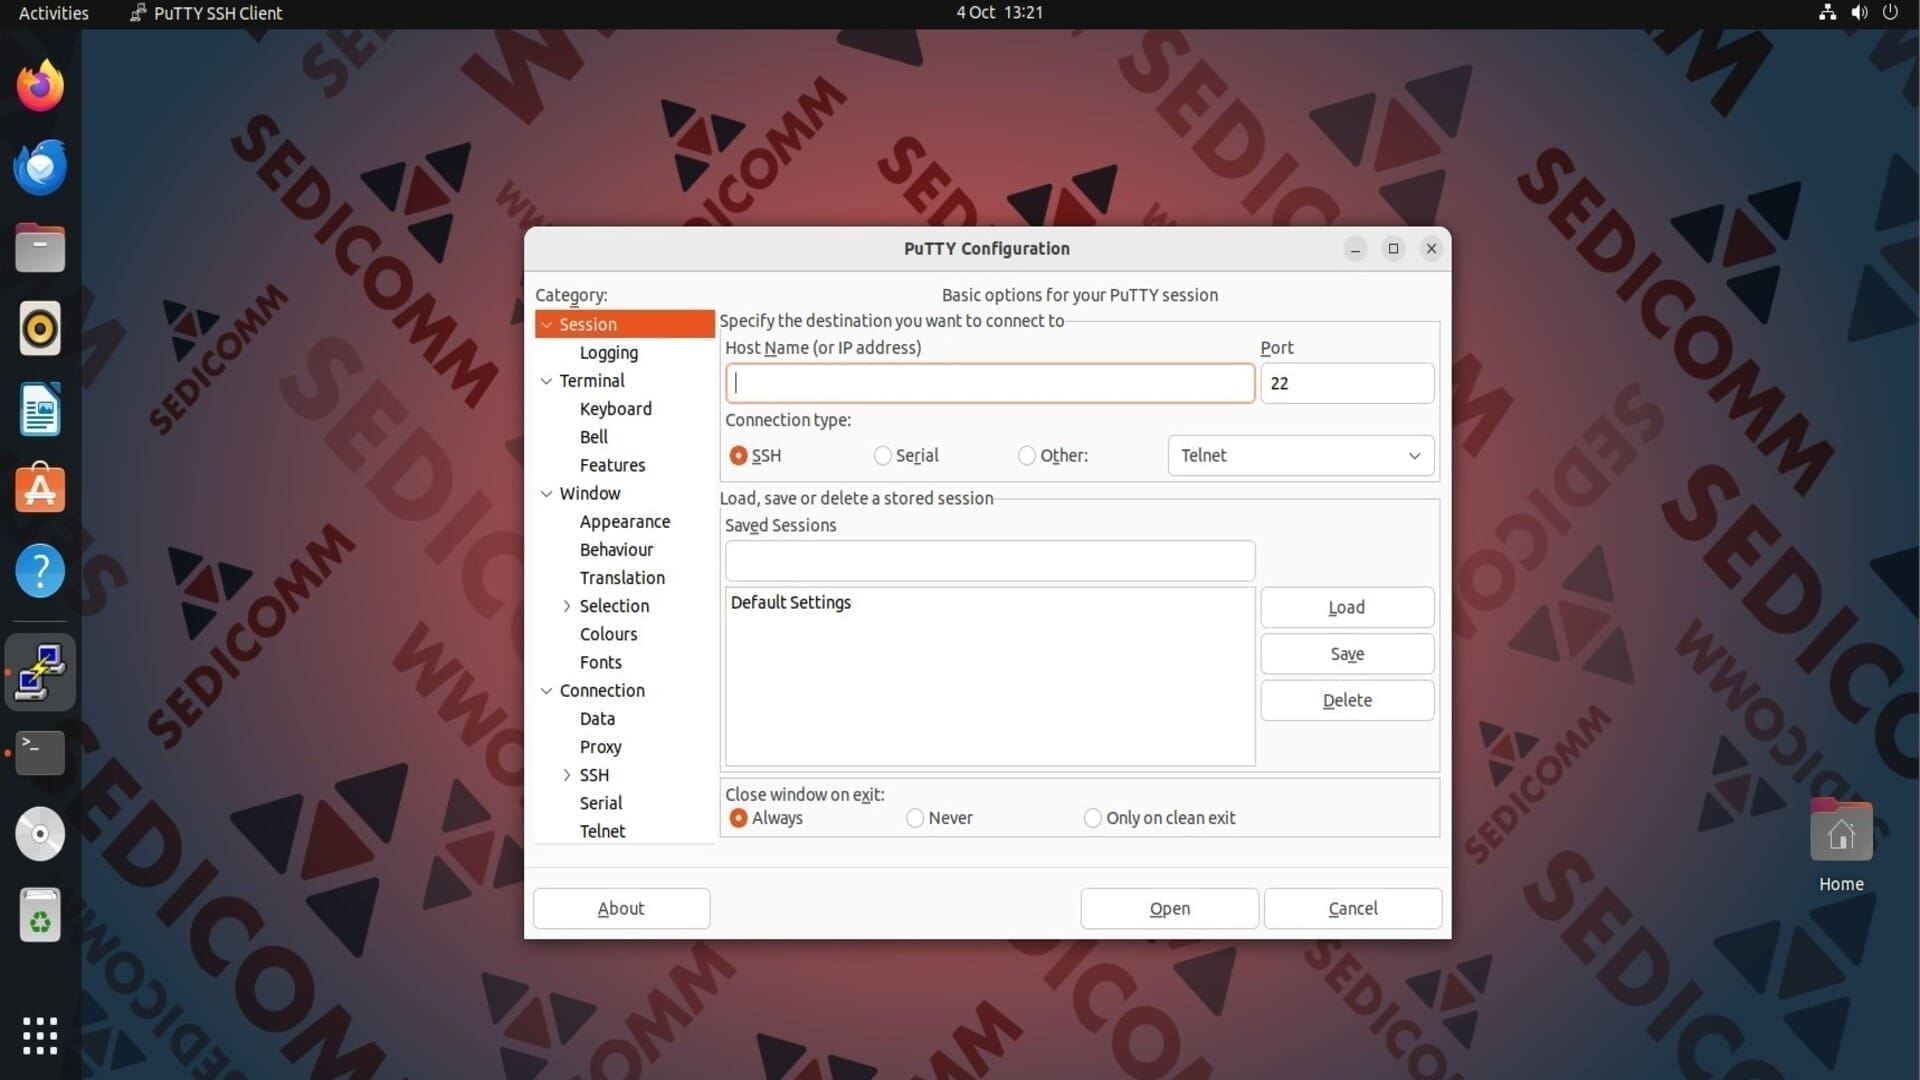The image size is (1920, 1080).
Task: Click the Load session button
Action: 1347,607
